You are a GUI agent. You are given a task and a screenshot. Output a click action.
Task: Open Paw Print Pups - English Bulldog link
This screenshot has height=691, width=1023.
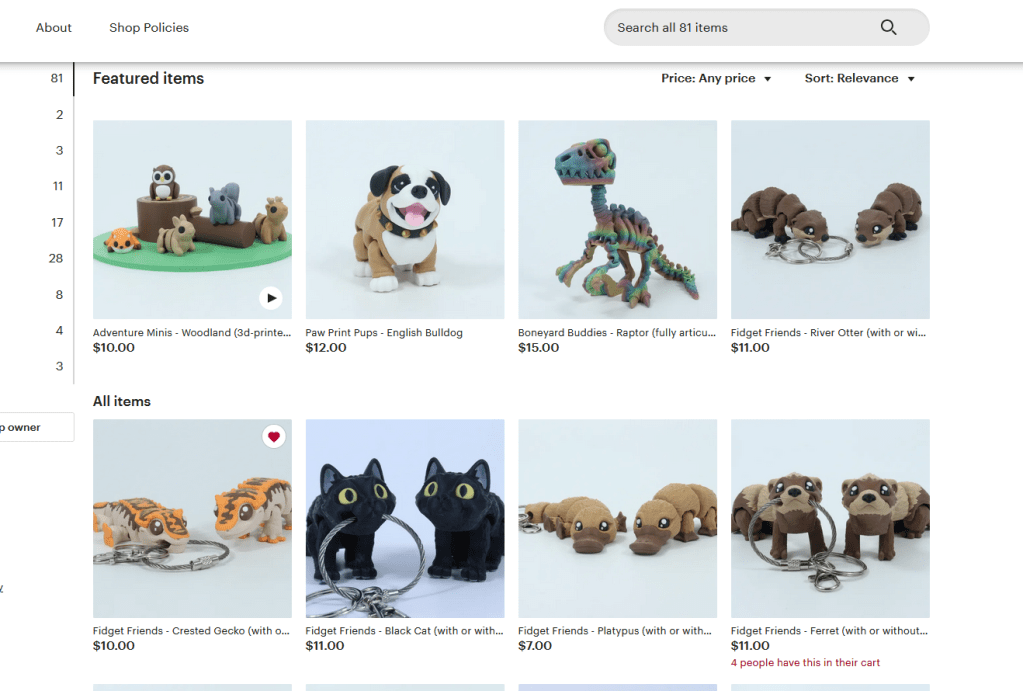[384, 333]
